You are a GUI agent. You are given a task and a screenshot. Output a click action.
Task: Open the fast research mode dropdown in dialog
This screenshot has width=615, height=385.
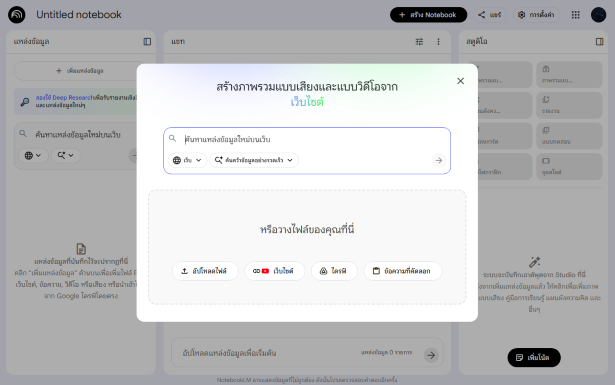[x=254, y=160]
